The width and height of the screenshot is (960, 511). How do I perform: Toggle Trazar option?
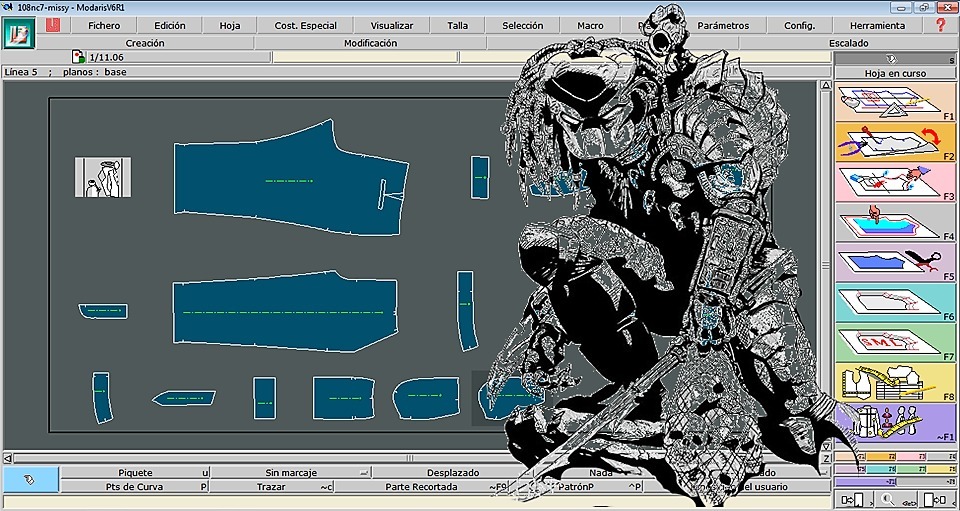[x=272, y=487]
